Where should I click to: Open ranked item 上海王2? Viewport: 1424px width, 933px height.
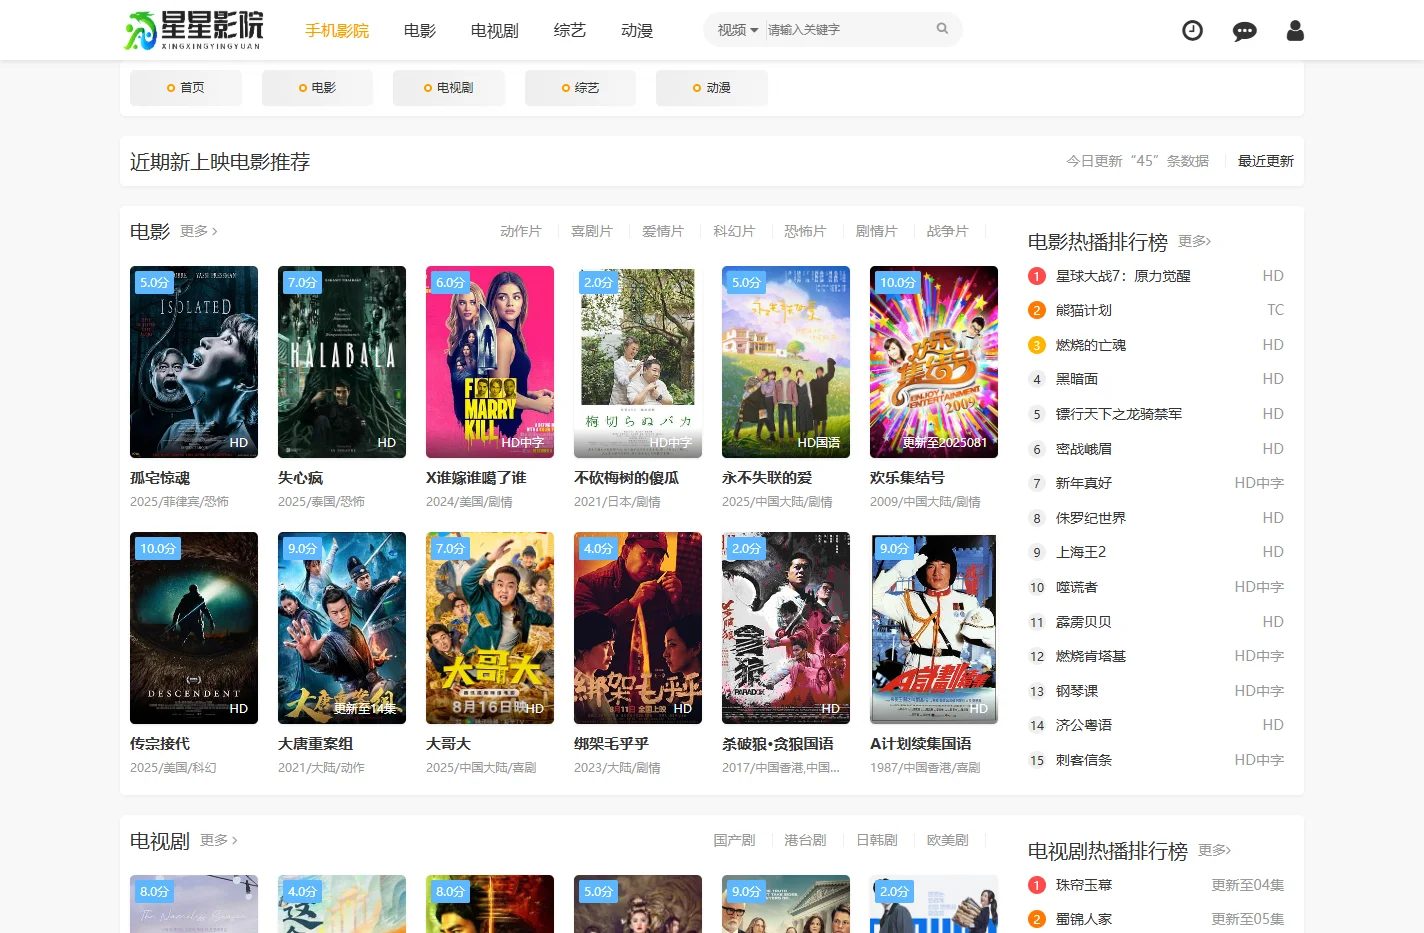(x=1081, y=552)
